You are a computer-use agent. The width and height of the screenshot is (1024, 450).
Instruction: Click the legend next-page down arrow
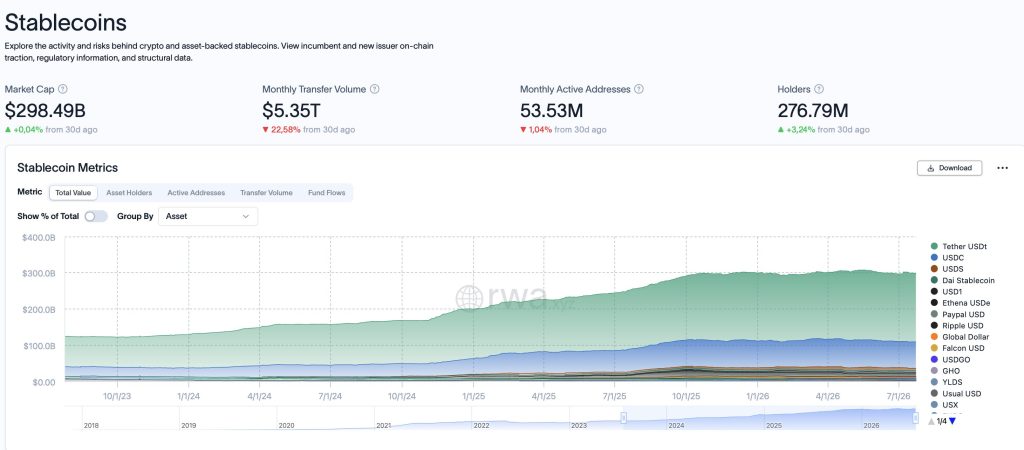click(952, 421)
